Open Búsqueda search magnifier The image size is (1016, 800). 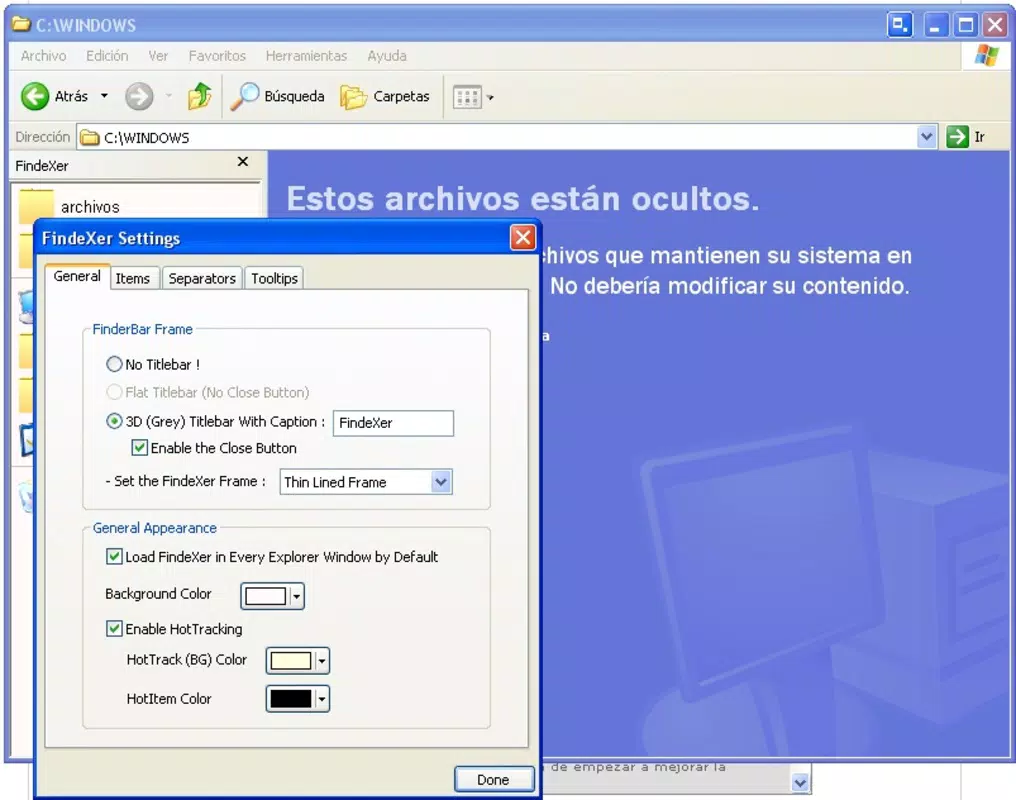[244, 97]
